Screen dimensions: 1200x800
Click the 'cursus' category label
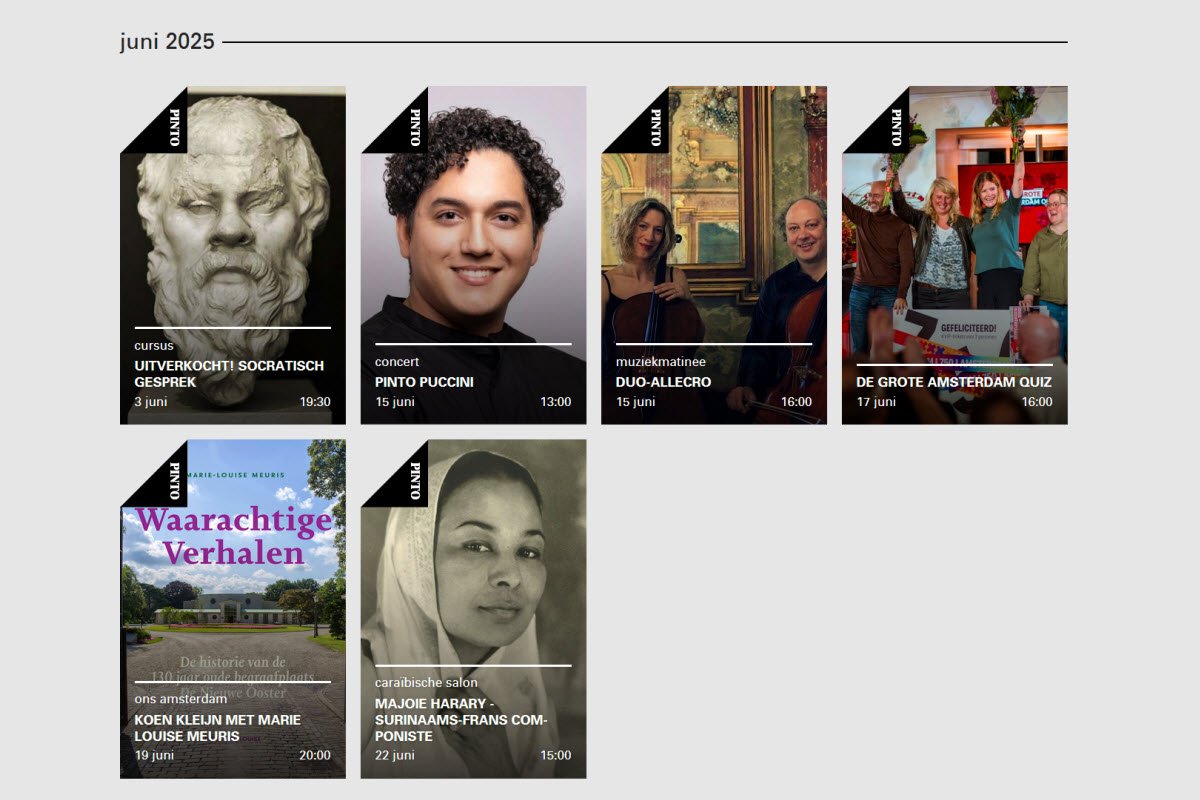[154, 346]
